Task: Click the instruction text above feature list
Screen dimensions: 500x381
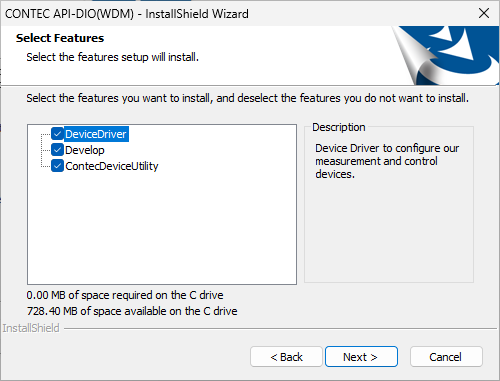Action: (248, 98)
